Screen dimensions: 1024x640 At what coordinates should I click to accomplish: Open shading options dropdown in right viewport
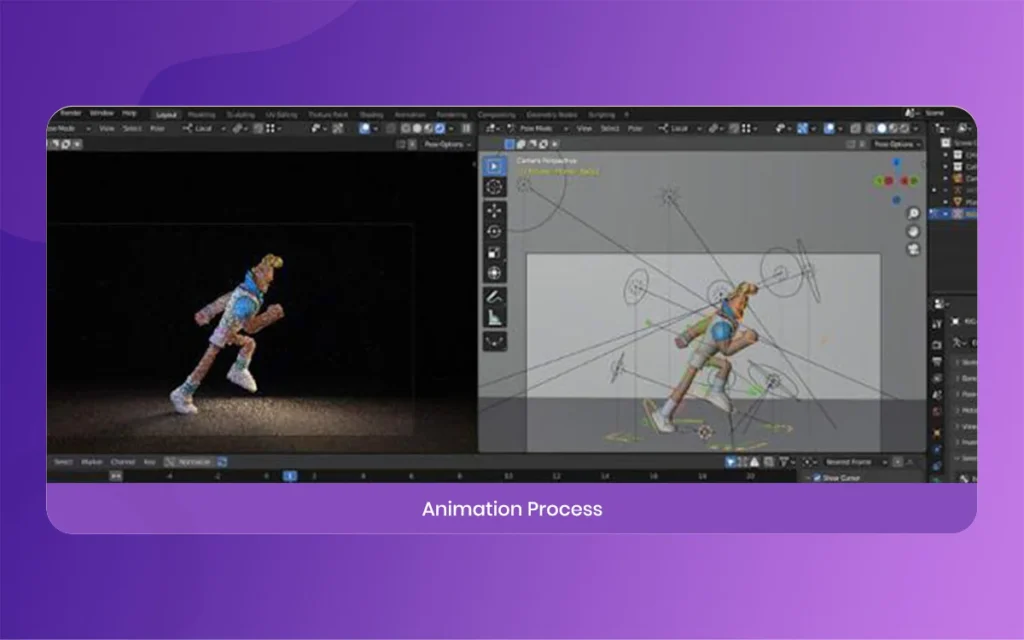916,129
